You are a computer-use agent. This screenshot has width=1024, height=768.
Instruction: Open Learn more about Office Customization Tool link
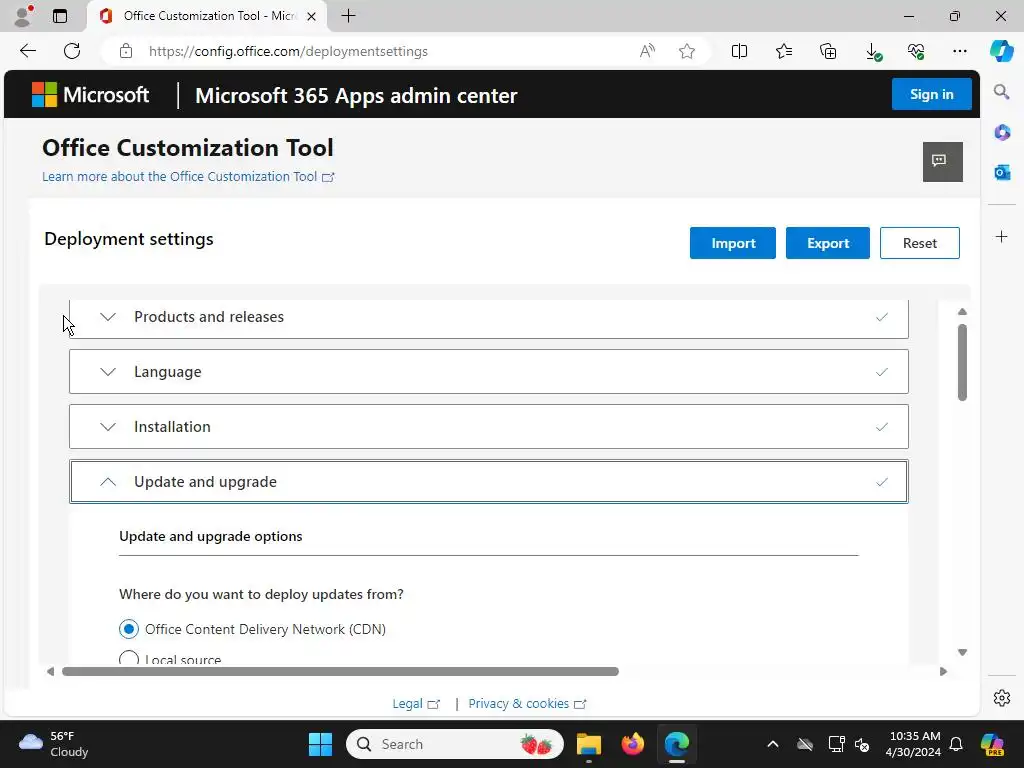tap(180, 177)
